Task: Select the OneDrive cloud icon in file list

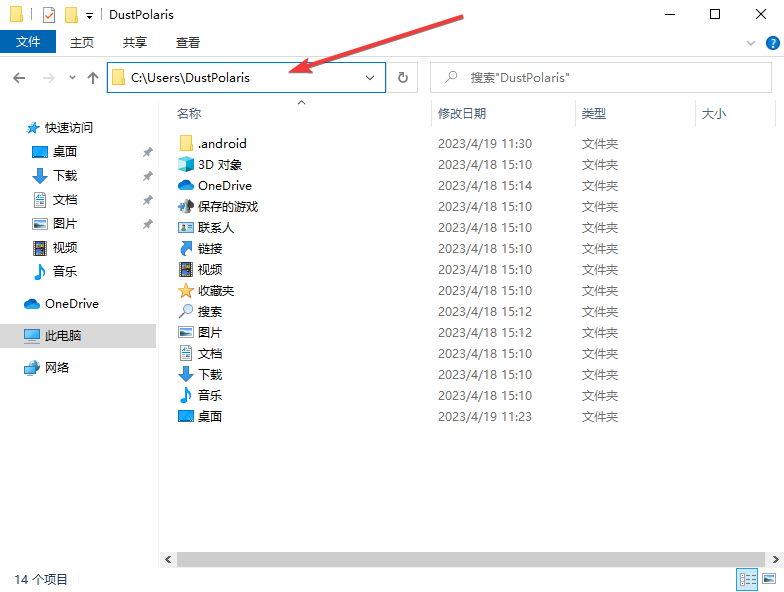Action: tap(186, 186)
